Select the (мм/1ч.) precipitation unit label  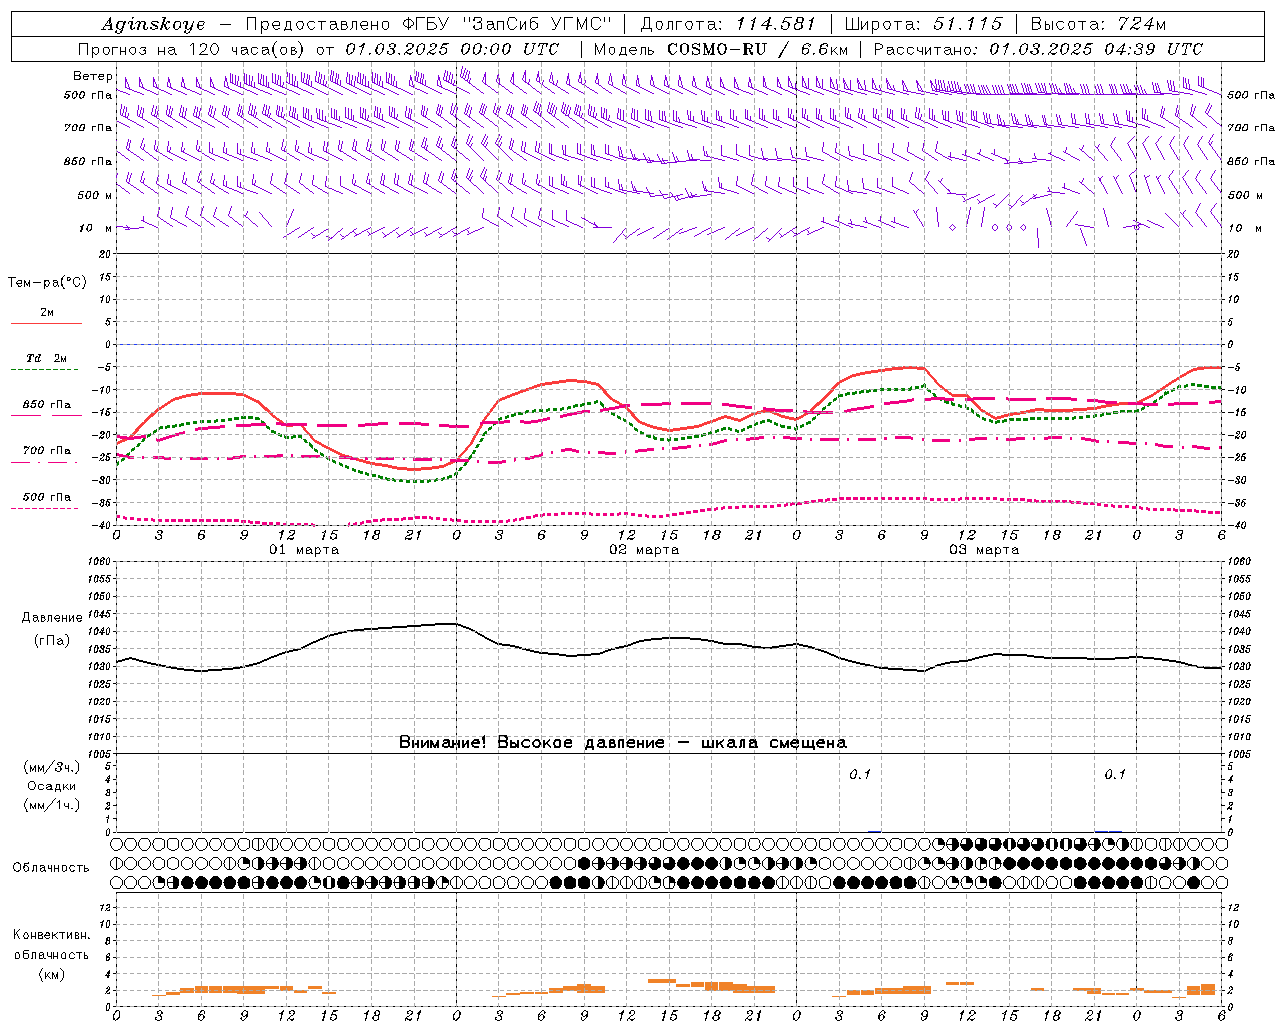point(52,805)
